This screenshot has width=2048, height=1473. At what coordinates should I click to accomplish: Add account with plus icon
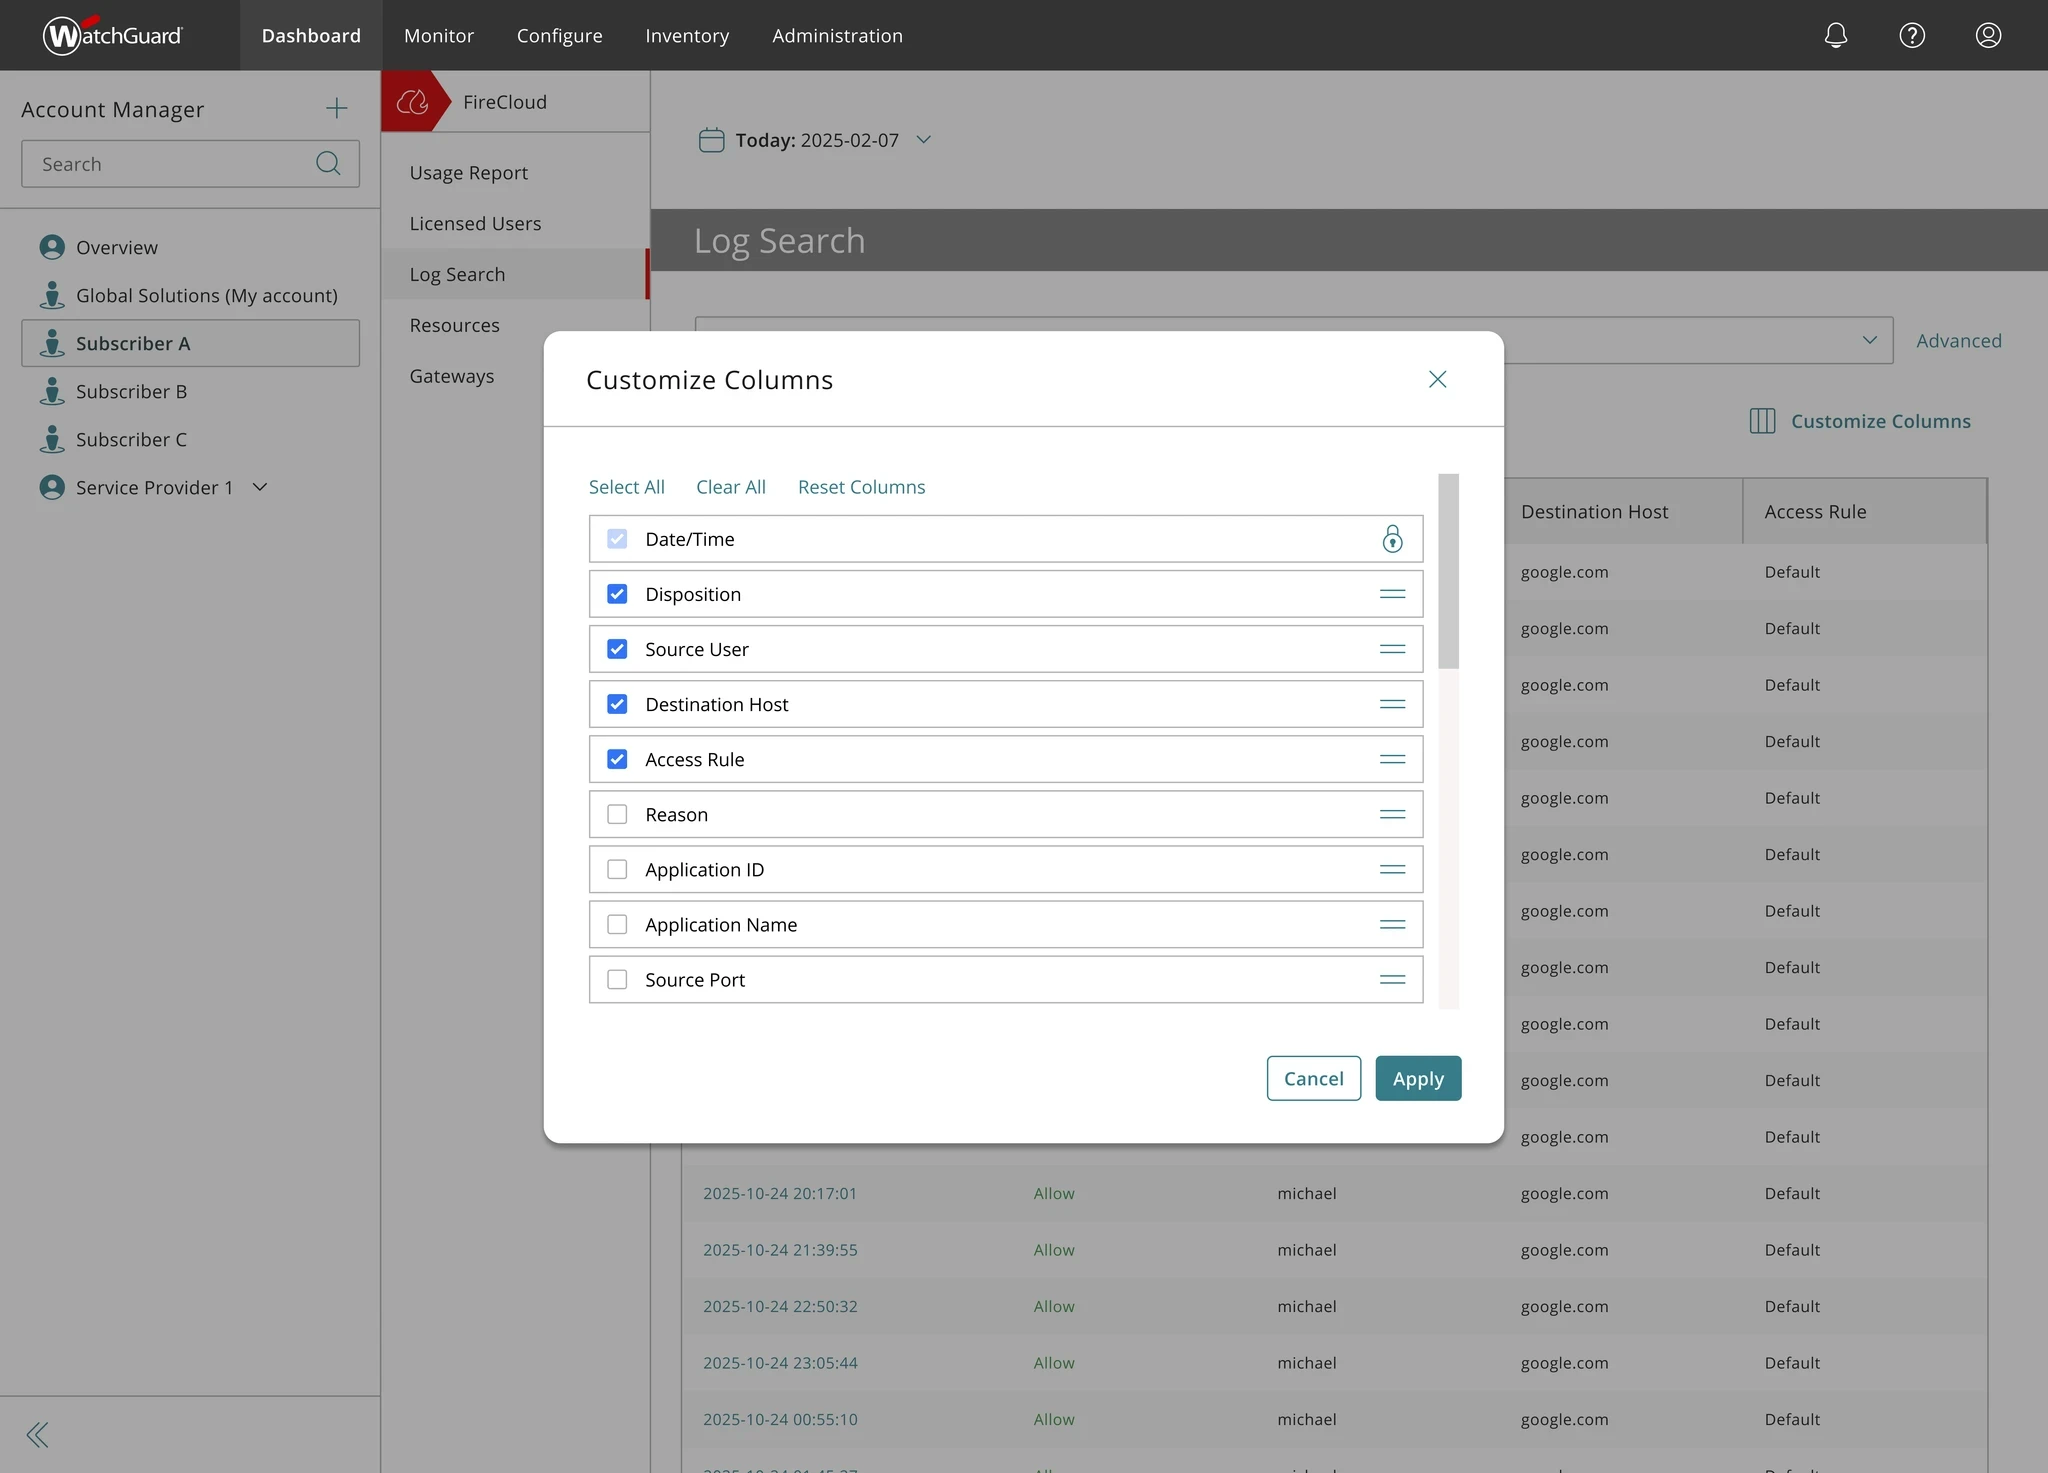[337, 108]
